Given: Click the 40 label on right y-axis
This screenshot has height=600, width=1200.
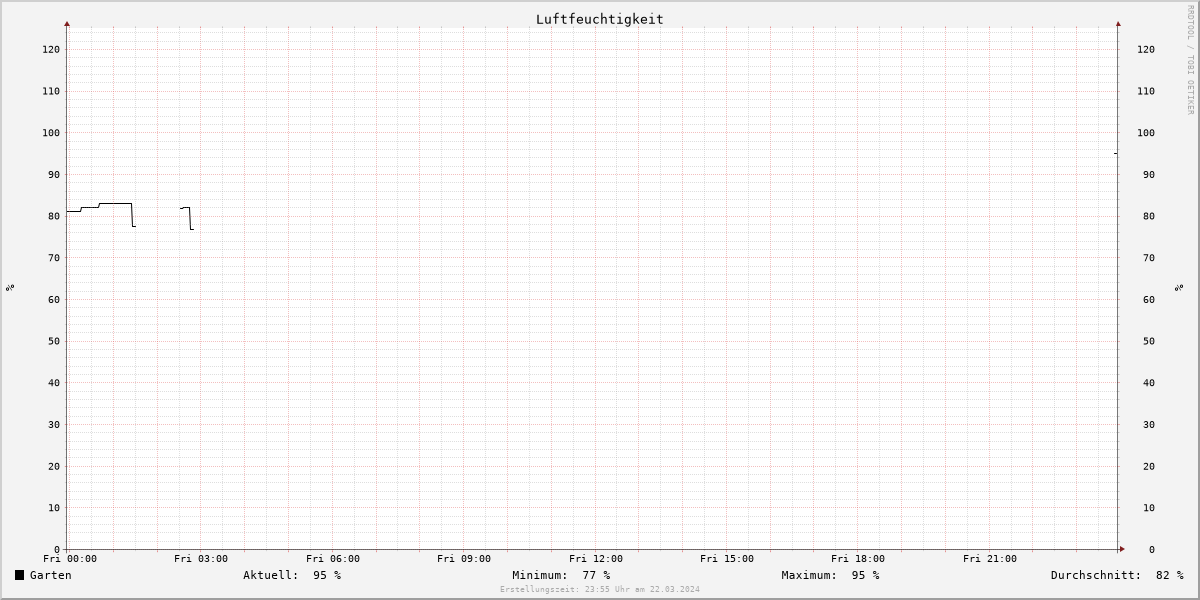Looking at the screenshot, I should (x=1149, y=383).
